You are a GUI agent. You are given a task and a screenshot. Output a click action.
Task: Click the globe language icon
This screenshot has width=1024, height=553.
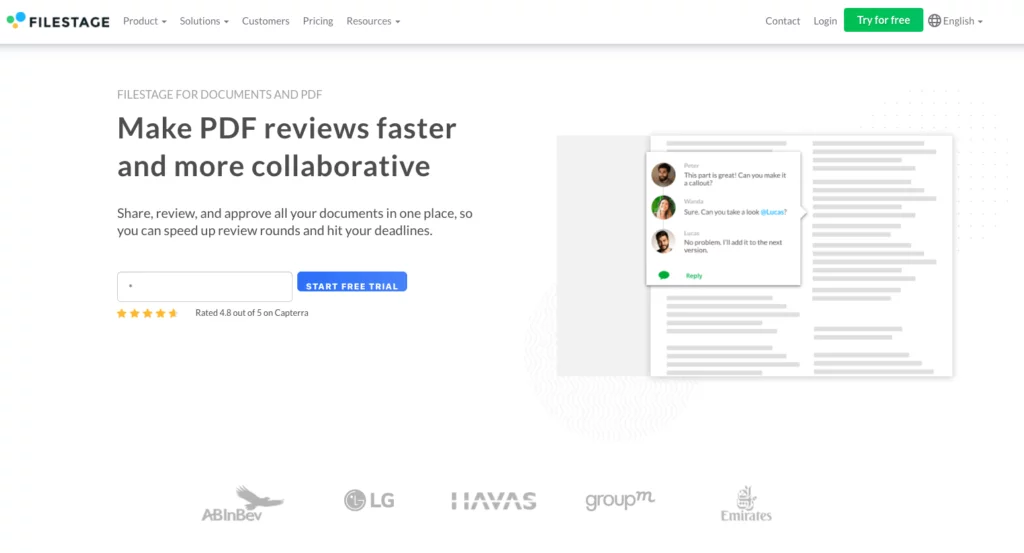[x=934, y=21]
